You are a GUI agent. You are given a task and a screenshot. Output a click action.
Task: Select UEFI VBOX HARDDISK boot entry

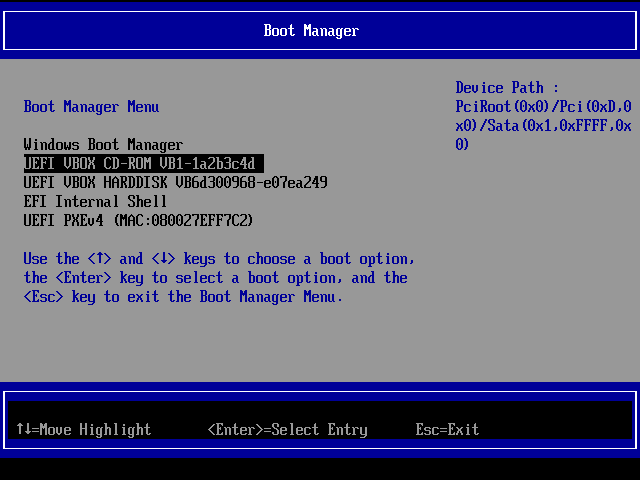tap(175, 182)
